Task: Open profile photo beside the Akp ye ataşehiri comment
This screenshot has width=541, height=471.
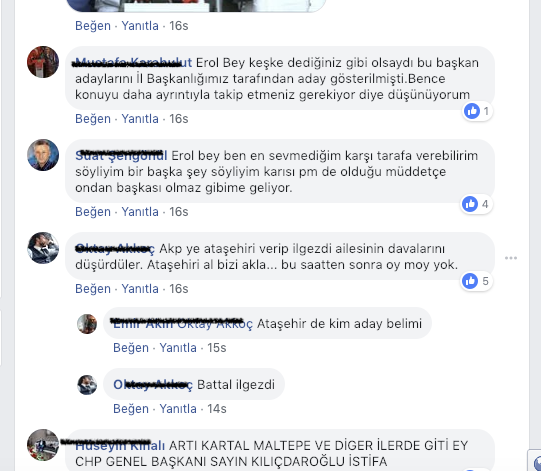Action: pyautogui.click(x=43, y=248)
